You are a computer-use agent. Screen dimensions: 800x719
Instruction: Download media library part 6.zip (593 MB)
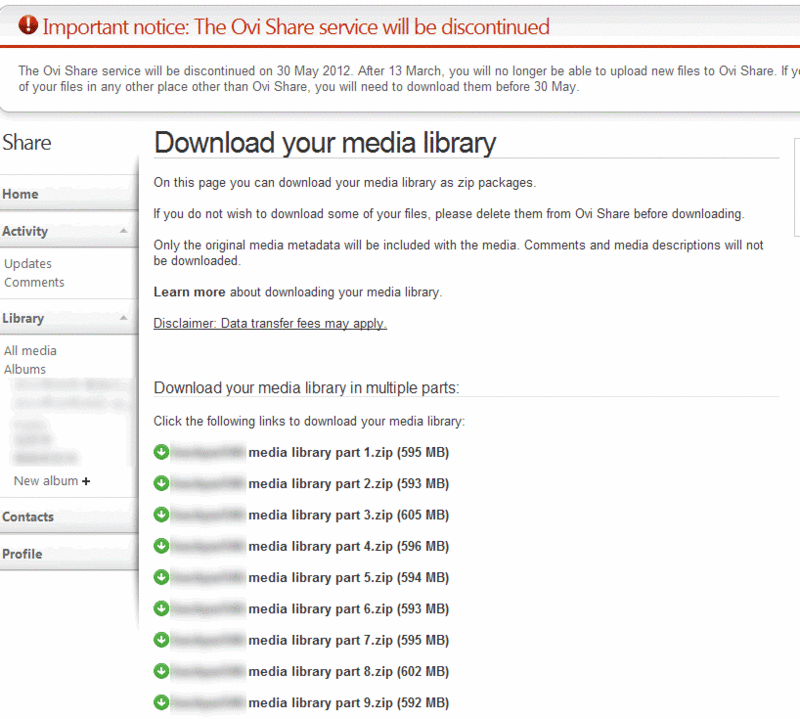coord(348,609)
